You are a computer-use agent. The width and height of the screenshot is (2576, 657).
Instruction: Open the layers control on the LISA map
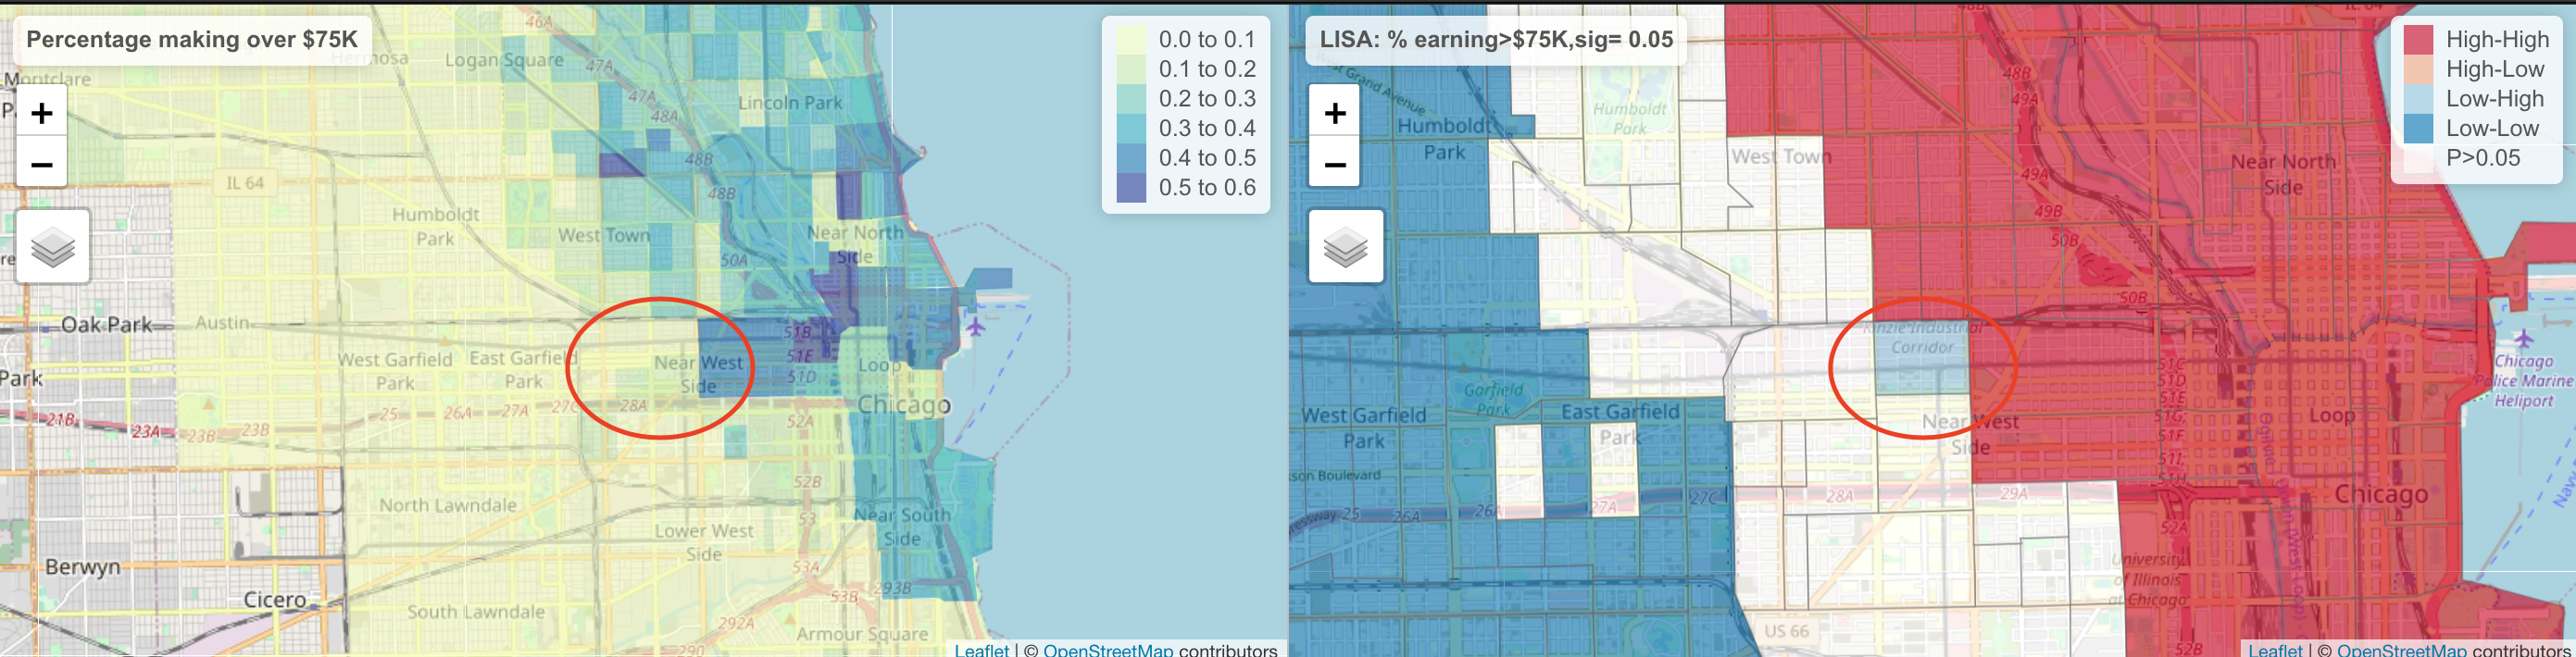click(1346, 246)
